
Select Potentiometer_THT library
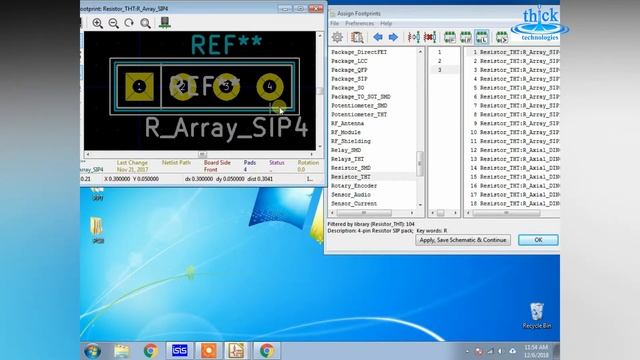[x=359, y=115]
